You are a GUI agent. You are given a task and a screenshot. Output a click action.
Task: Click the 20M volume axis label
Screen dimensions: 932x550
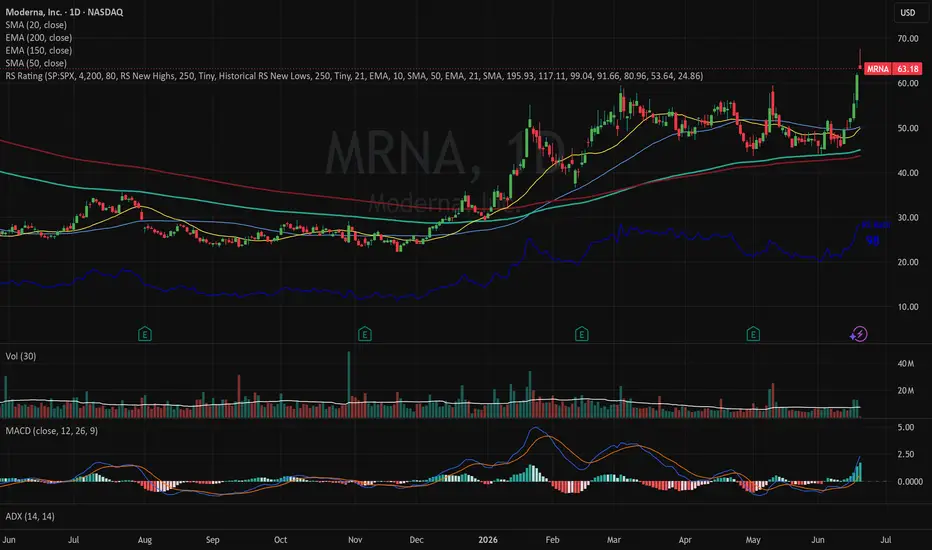[906, 391]
